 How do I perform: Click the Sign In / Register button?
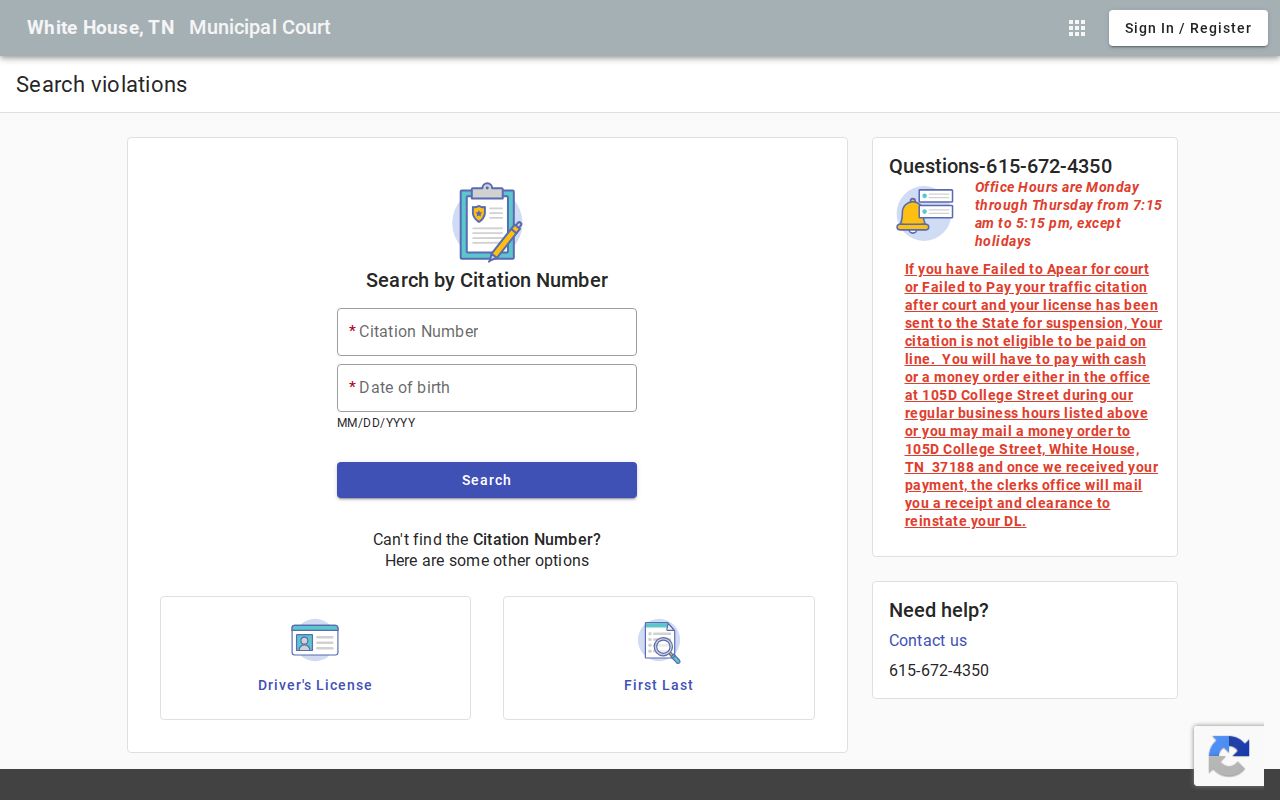coord(1188,28)
